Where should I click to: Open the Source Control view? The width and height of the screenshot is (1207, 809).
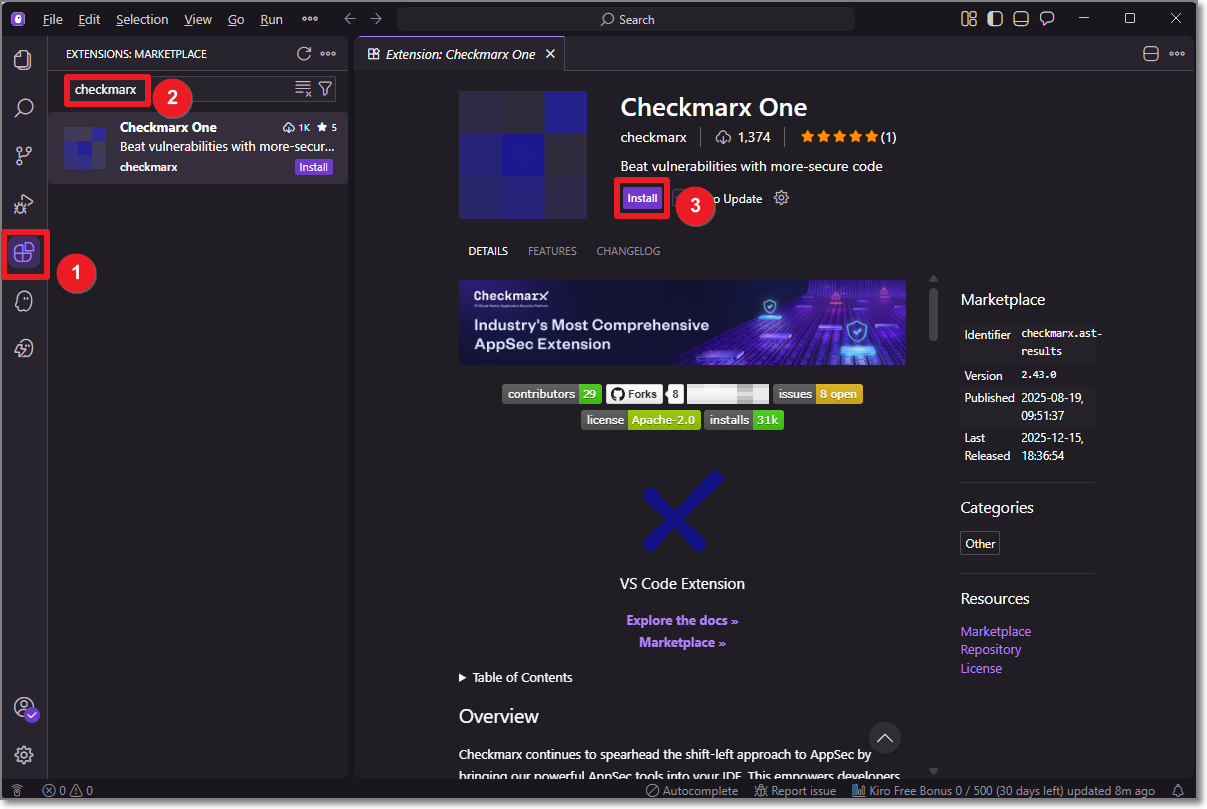pyautogui.click(x=23, y=155)
